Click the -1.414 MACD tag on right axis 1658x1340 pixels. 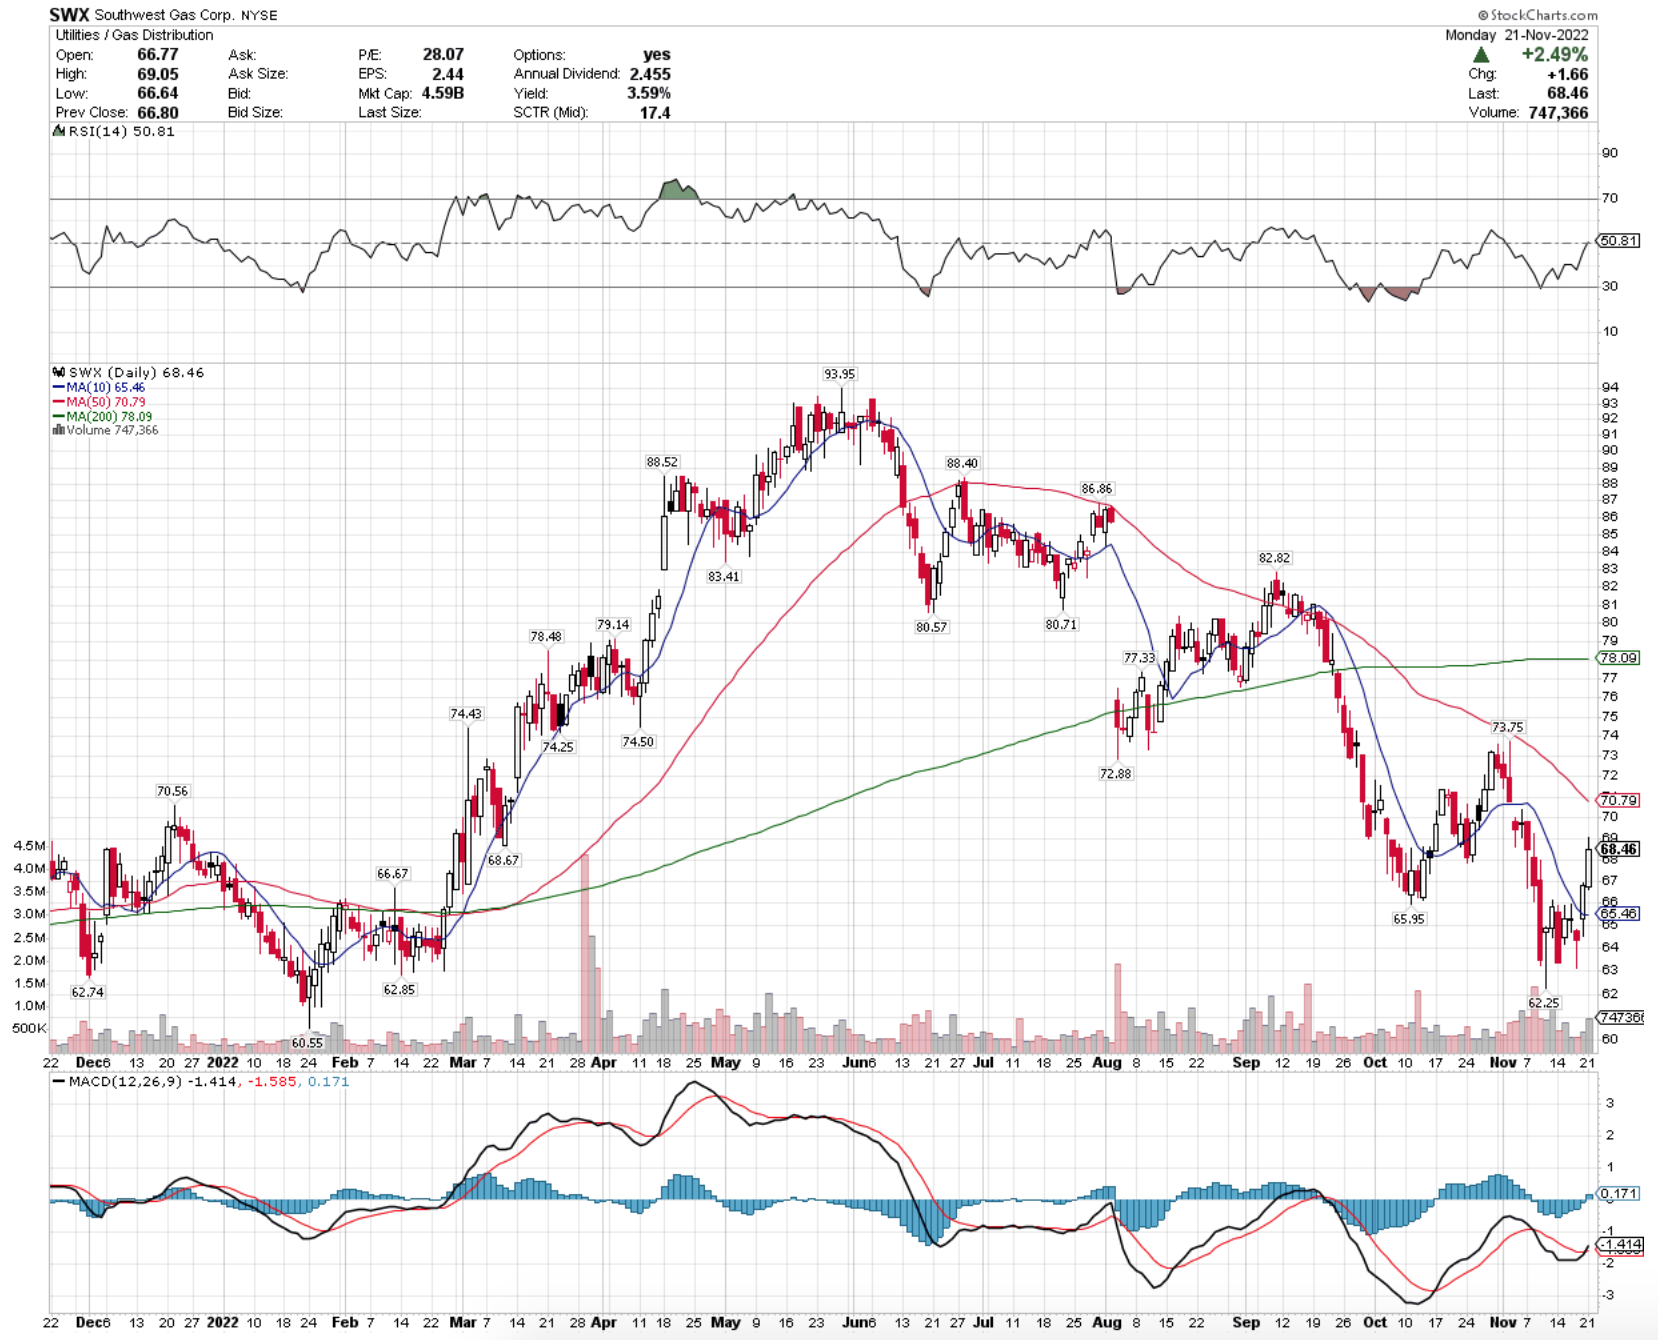[1621, 1245]
